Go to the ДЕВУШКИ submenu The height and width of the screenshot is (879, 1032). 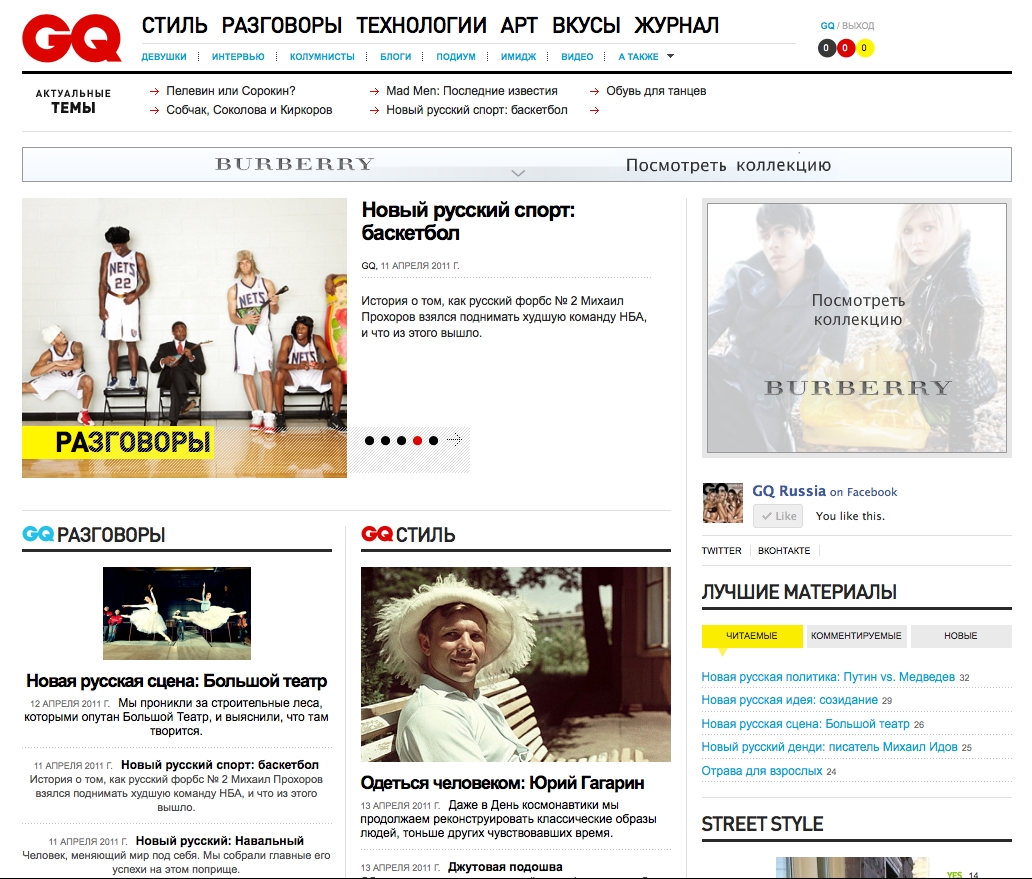point(164,57)
